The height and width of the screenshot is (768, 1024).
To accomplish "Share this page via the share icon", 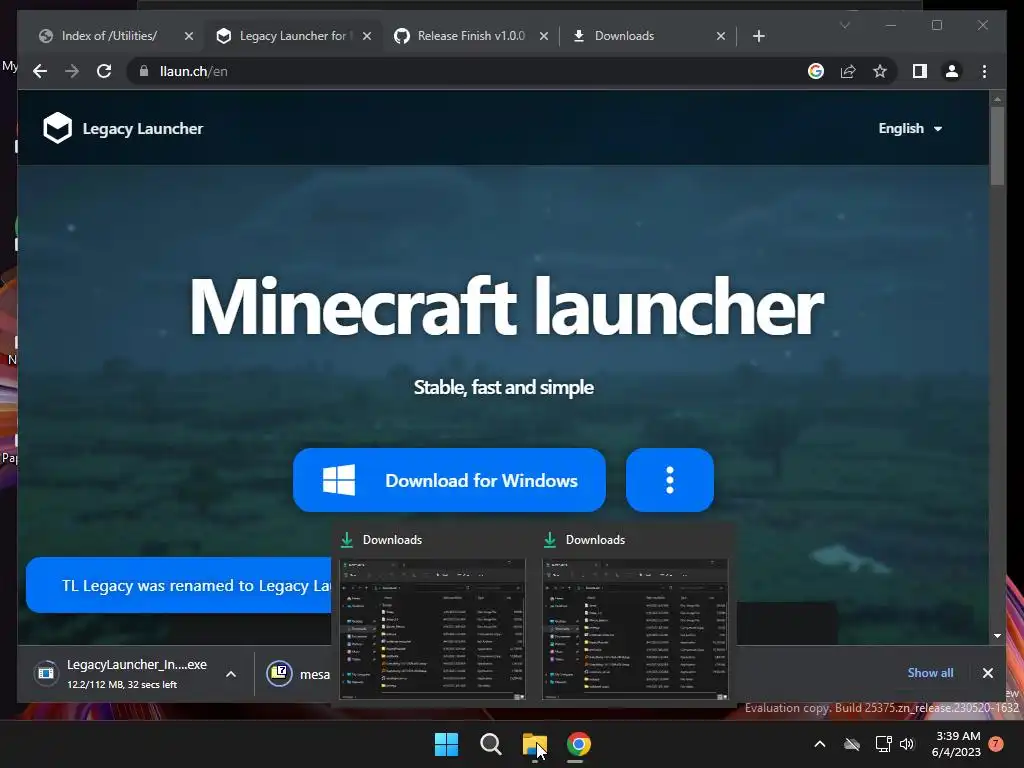I will 848,71.
